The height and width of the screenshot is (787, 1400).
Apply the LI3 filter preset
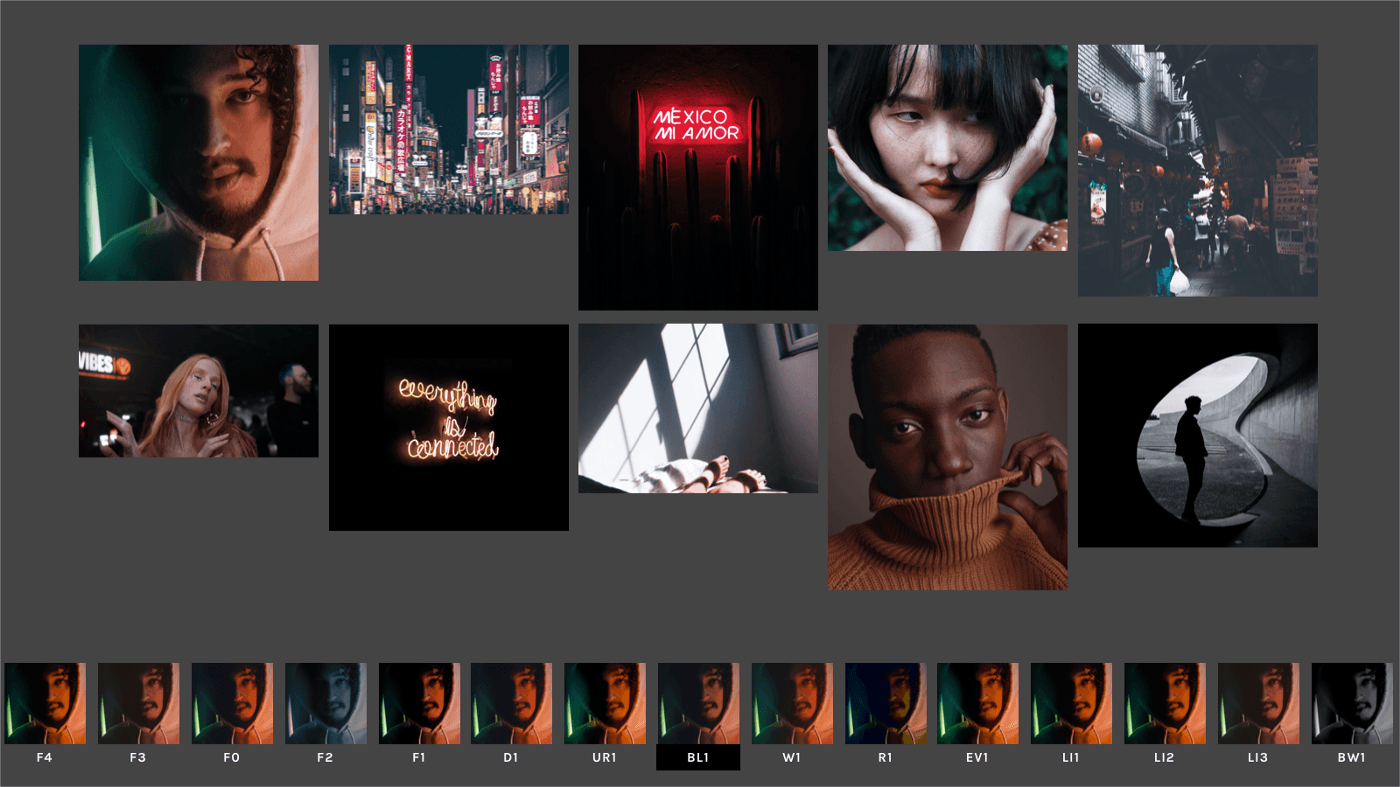pyautogui.click(x=1258, y=703)
